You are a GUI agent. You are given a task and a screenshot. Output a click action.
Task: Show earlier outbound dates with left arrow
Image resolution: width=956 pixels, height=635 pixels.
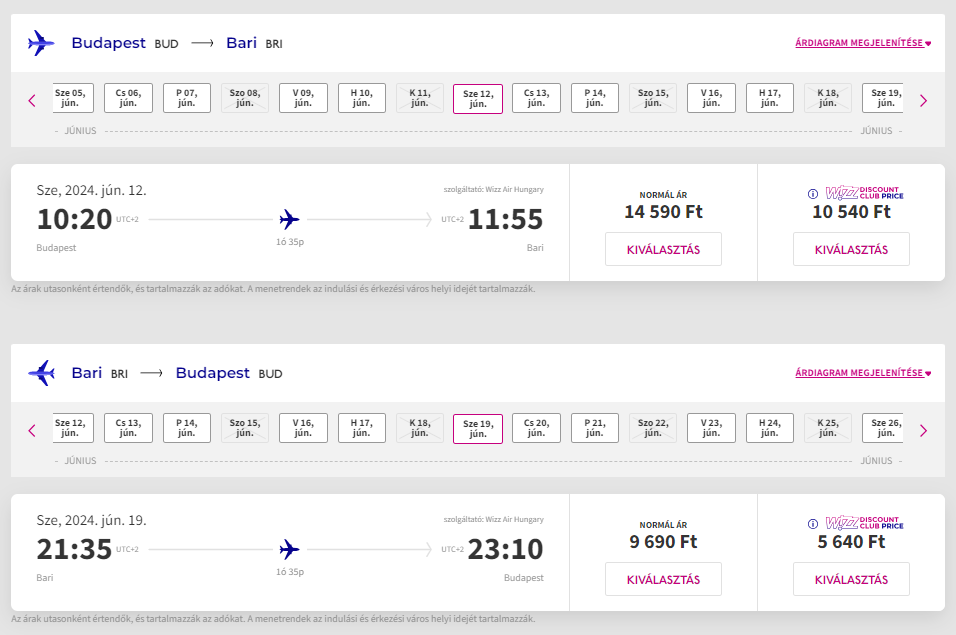click(x=32, y=100)
